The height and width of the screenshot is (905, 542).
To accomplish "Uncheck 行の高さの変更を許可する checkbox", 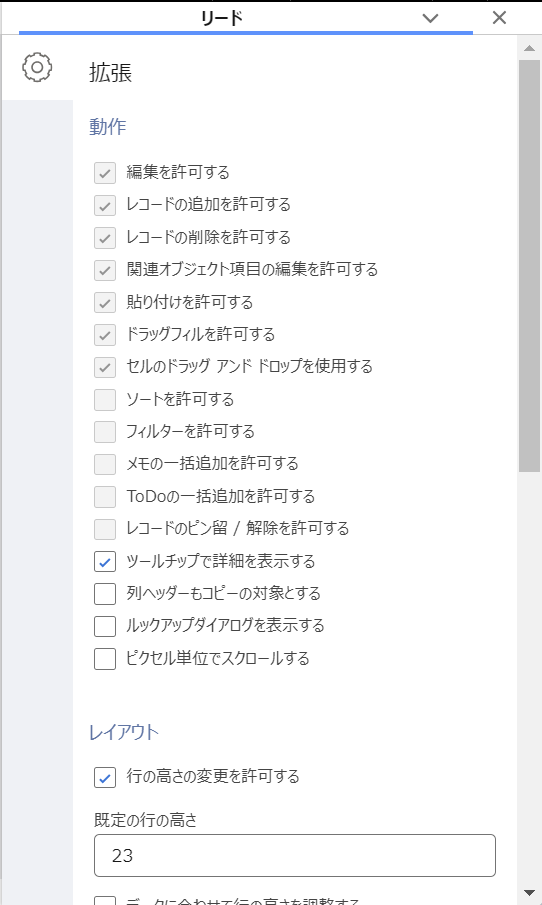I will 105,777.
